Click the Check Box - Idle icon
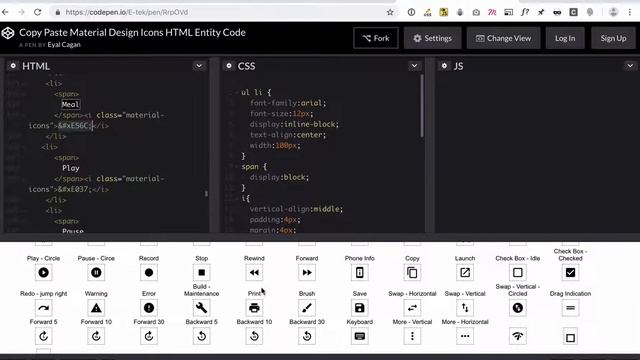Screen dimensions: 640x360 click(x=518, y=273)
